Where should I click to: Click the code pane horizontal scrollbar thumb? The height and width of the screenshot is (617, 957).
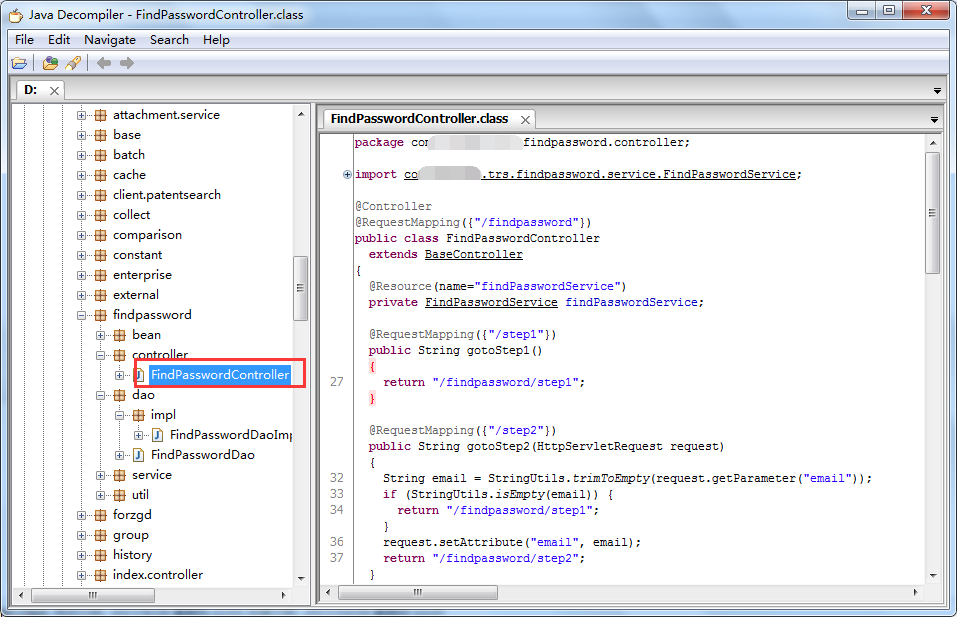(x=418, y=593)
